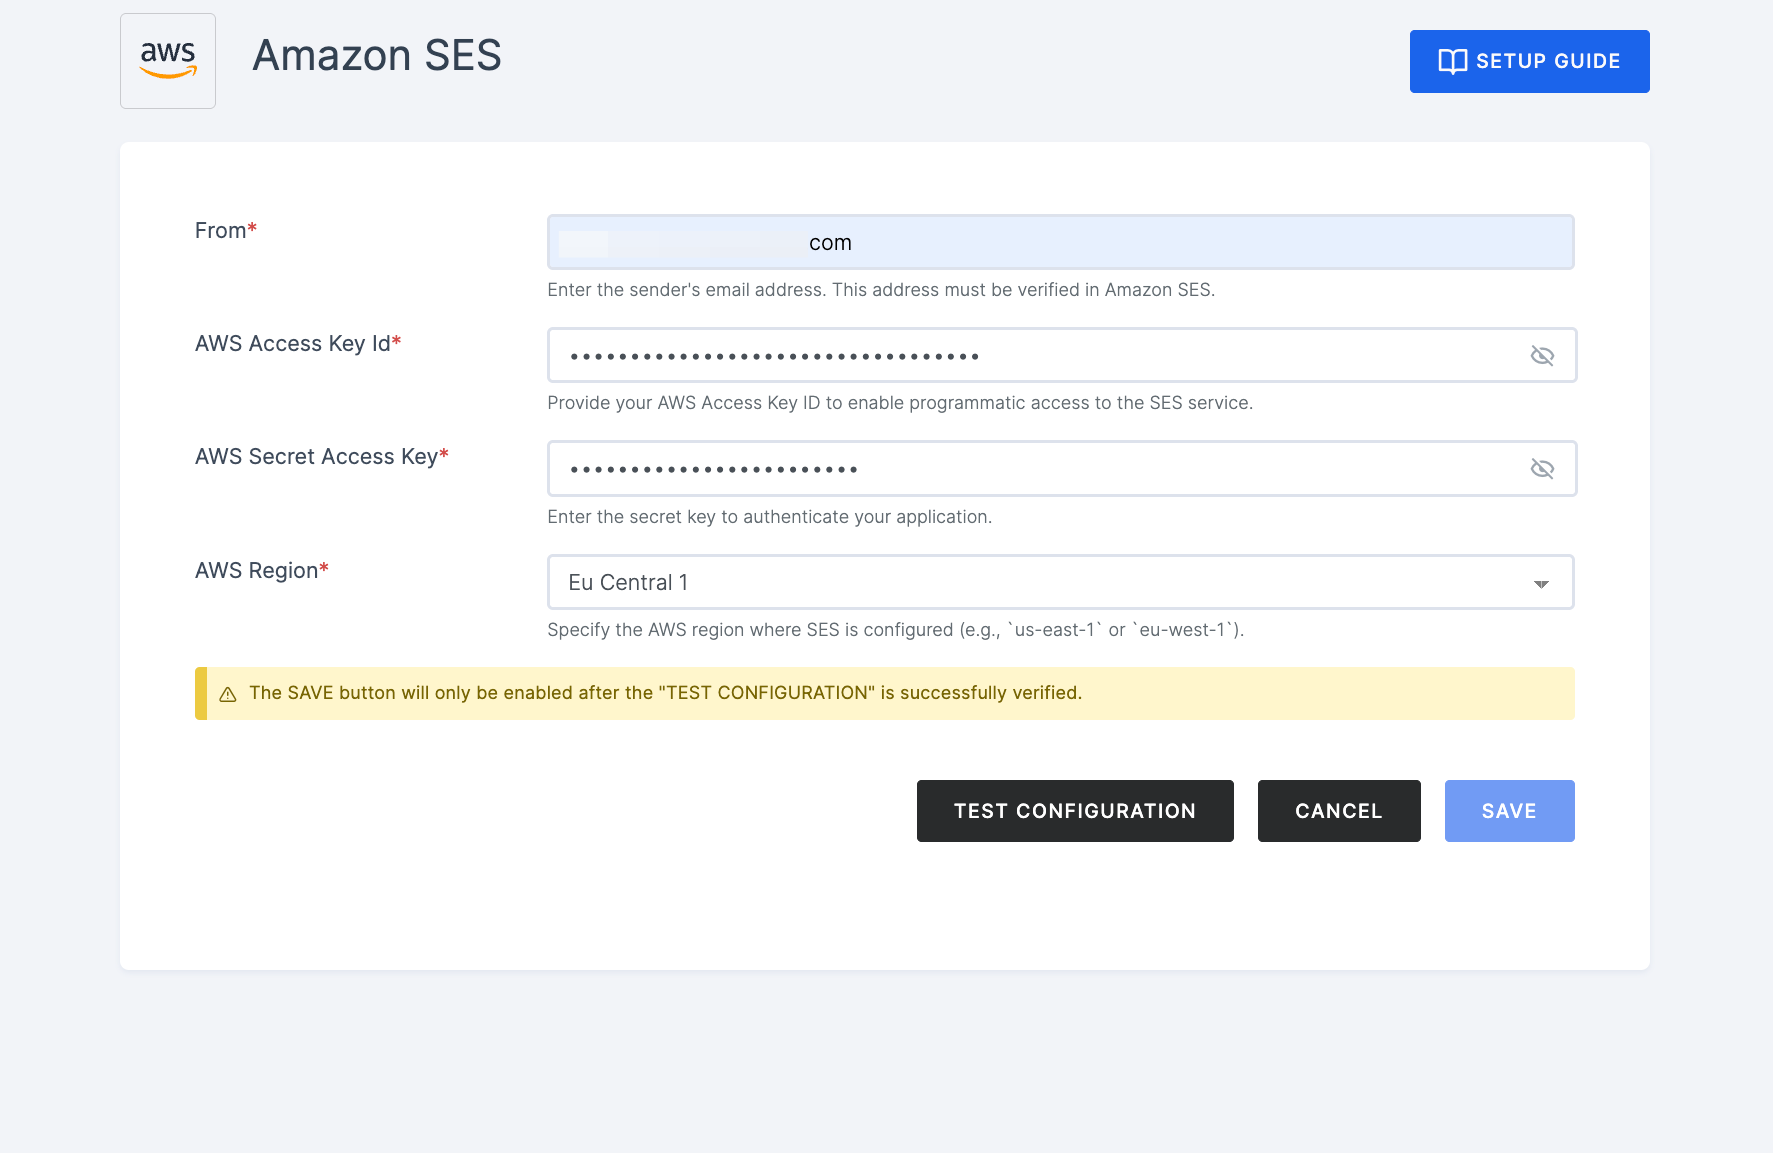Open the AWS Region dropdown
Image resolution: width=1773 pixels, height=1153 pixels.
pos(1061,582)
